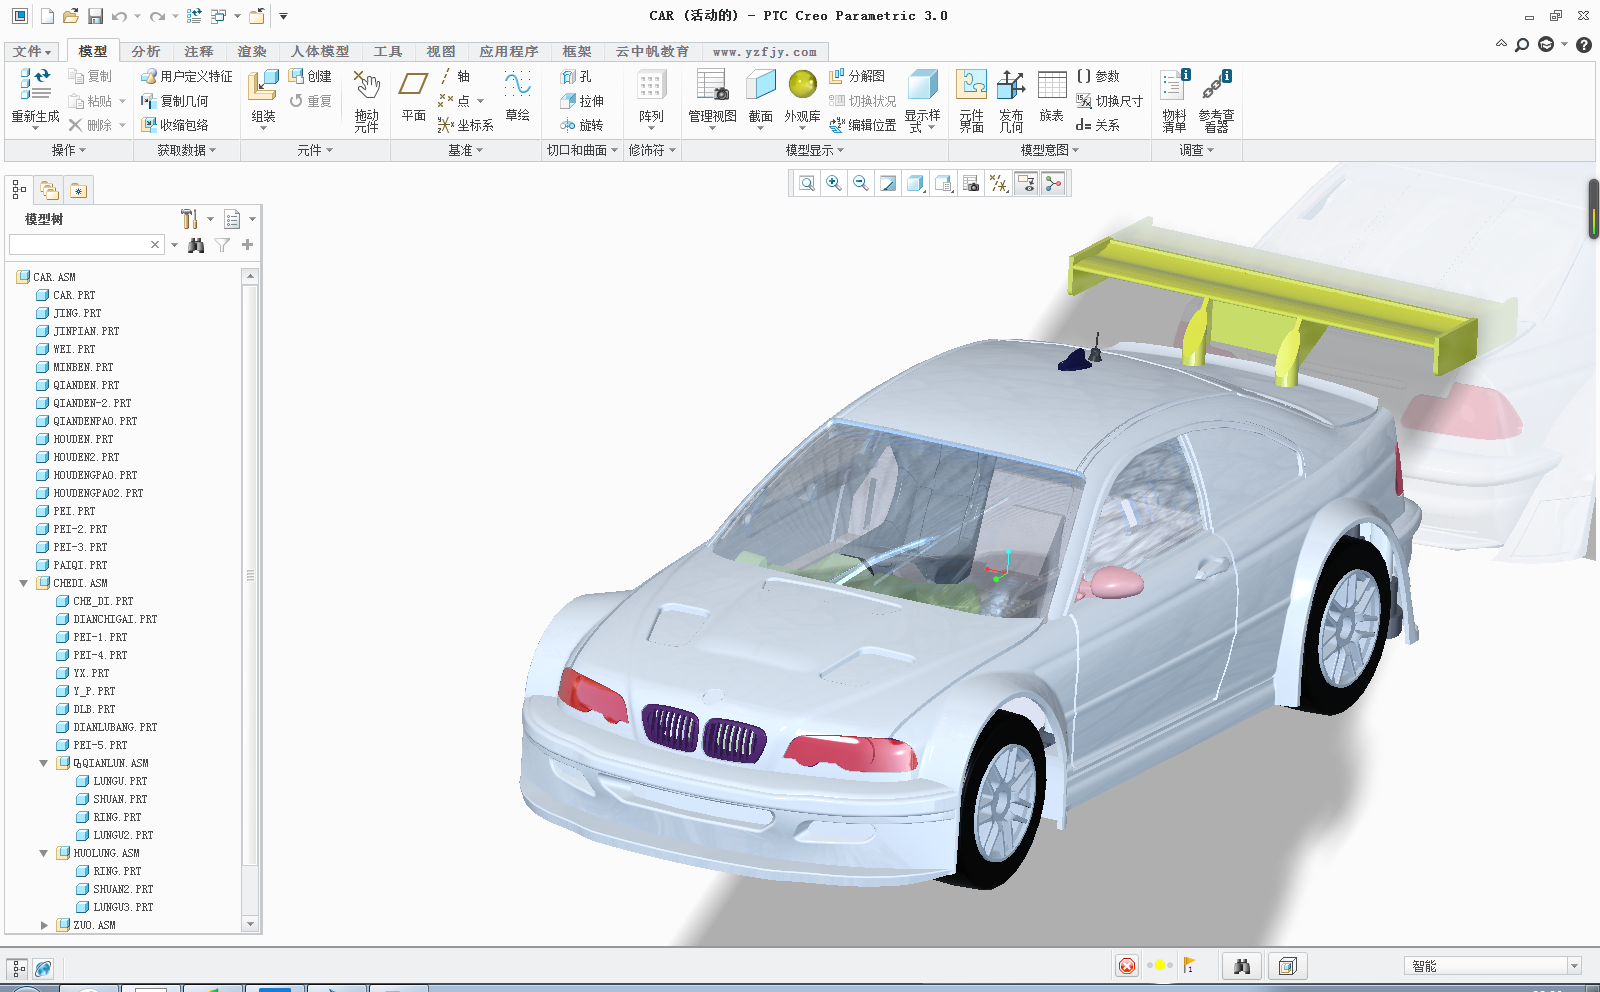Open the Appearance Gallery (外观库) sphere
1600x992 pixels.
802,85
